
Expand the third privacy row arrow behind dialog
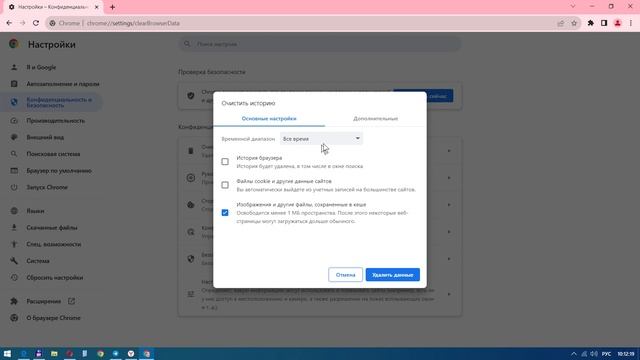click(x=449, y=205)
